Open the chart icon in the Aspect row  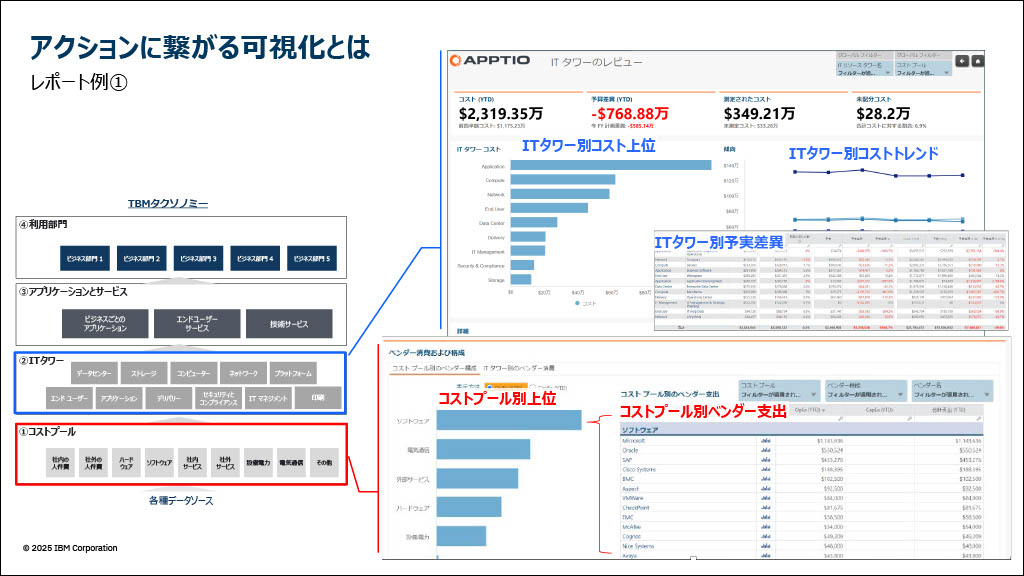pos(765,488)
